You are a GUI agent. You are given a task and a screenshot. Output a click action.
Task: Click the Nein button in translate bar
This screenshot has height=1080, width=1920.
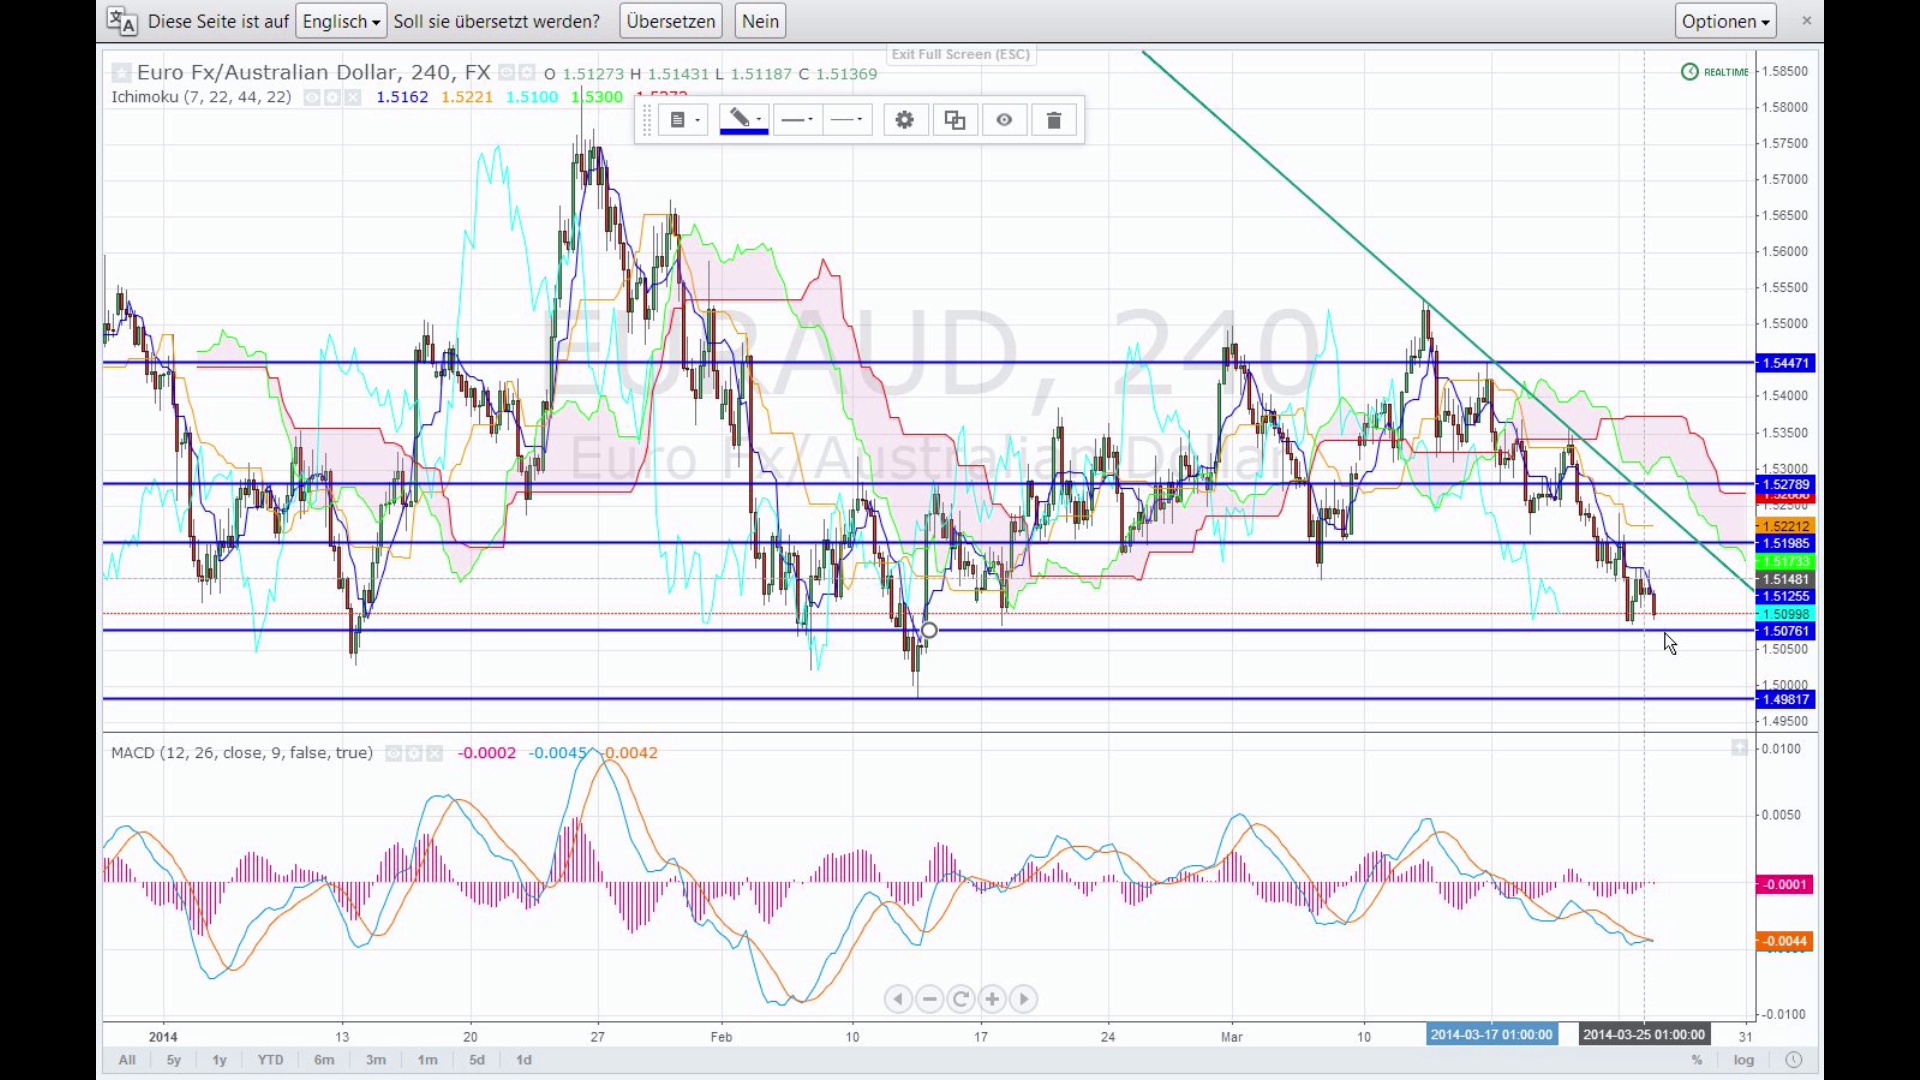760,21
